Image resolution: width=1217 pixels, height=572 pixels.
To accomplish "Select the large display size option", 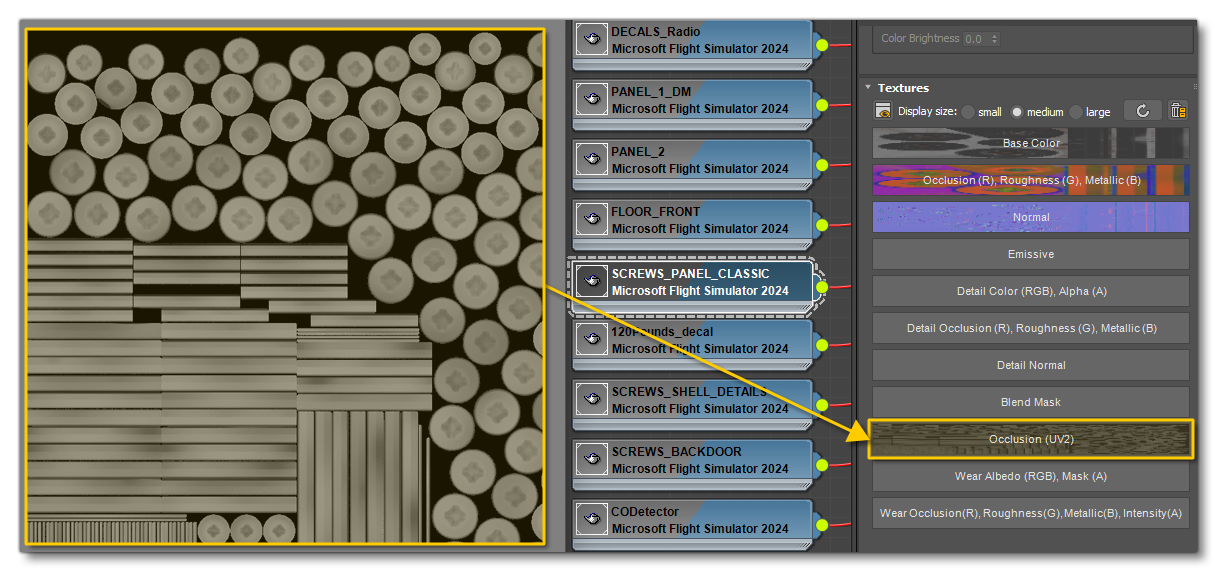I will (x=1076, y=112).
